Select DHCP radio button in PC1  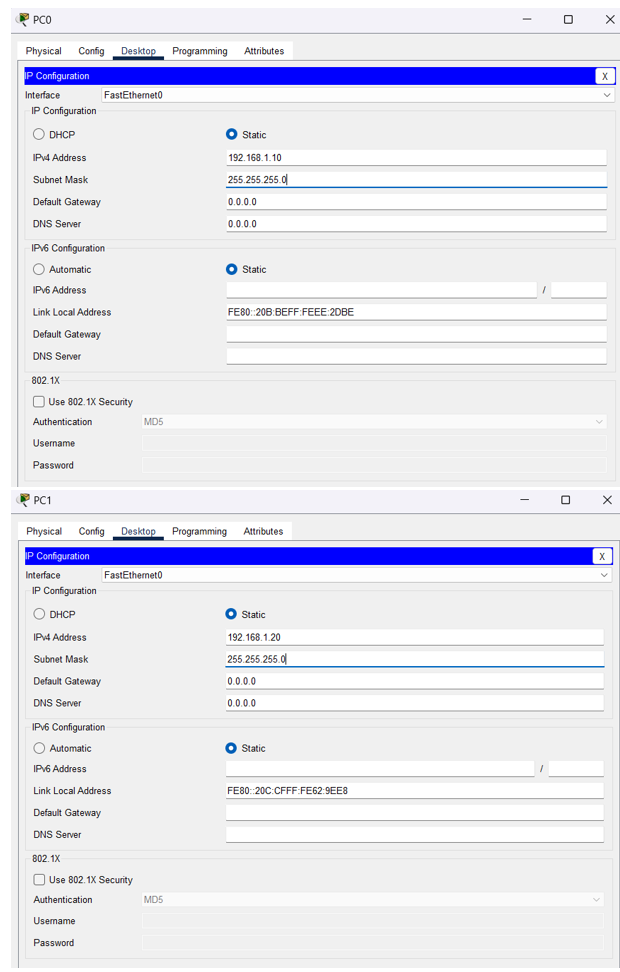click(40, 614)
